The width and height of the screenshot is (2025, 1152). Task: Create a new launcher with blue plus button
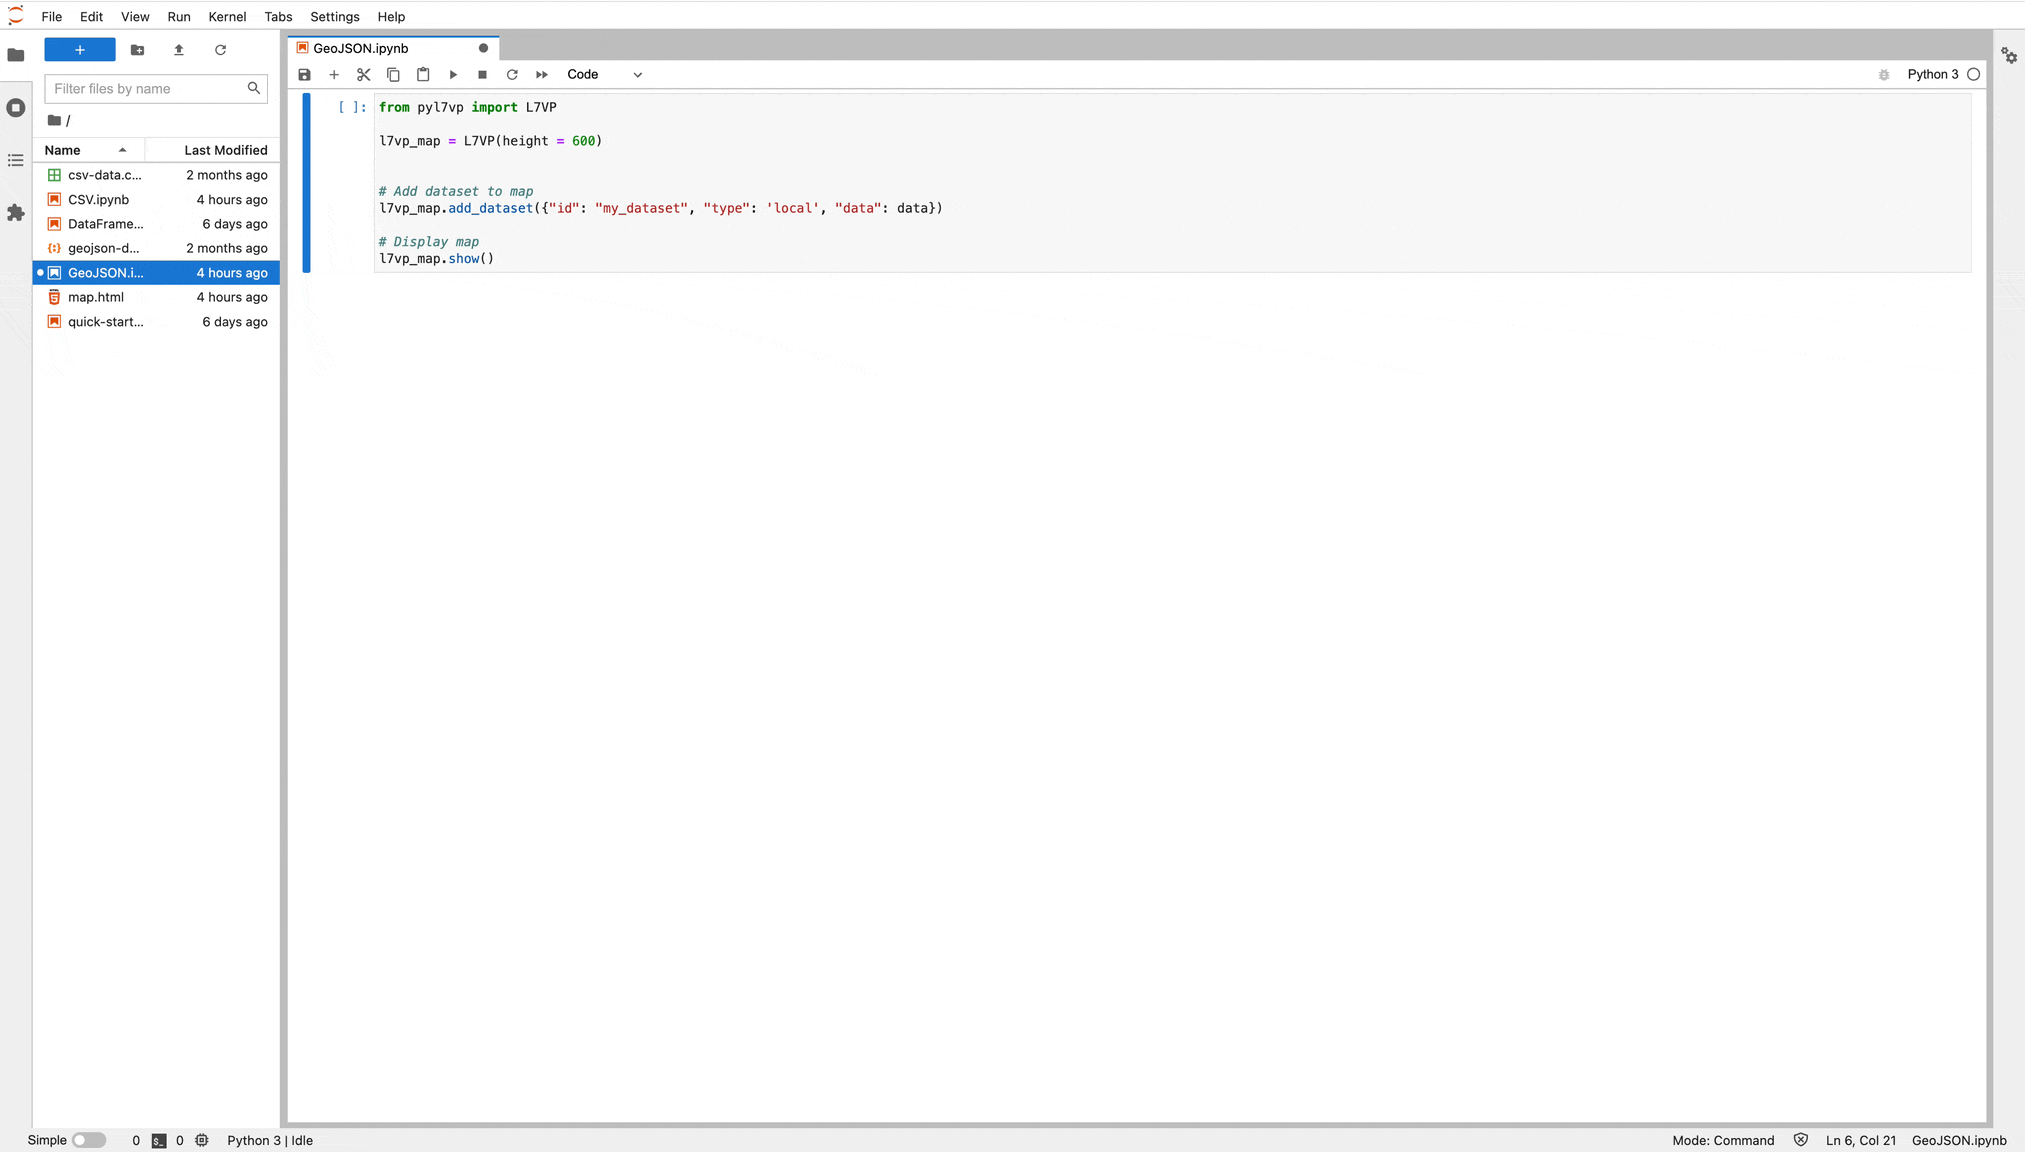pyautogui.click(x=79, y=50)
